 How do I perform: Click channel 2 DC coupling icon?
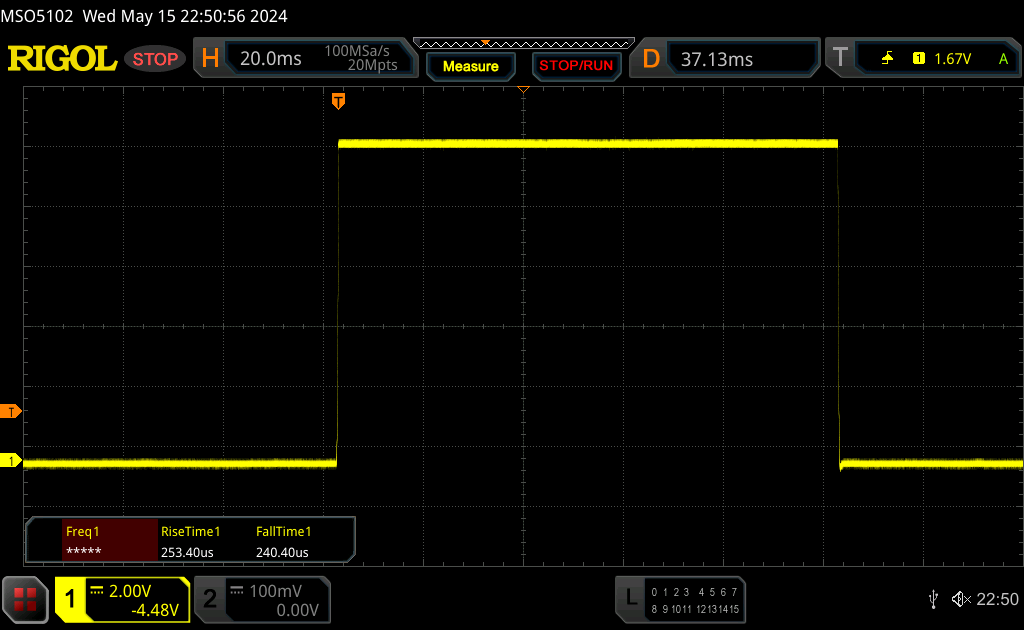tap(237, 591)
